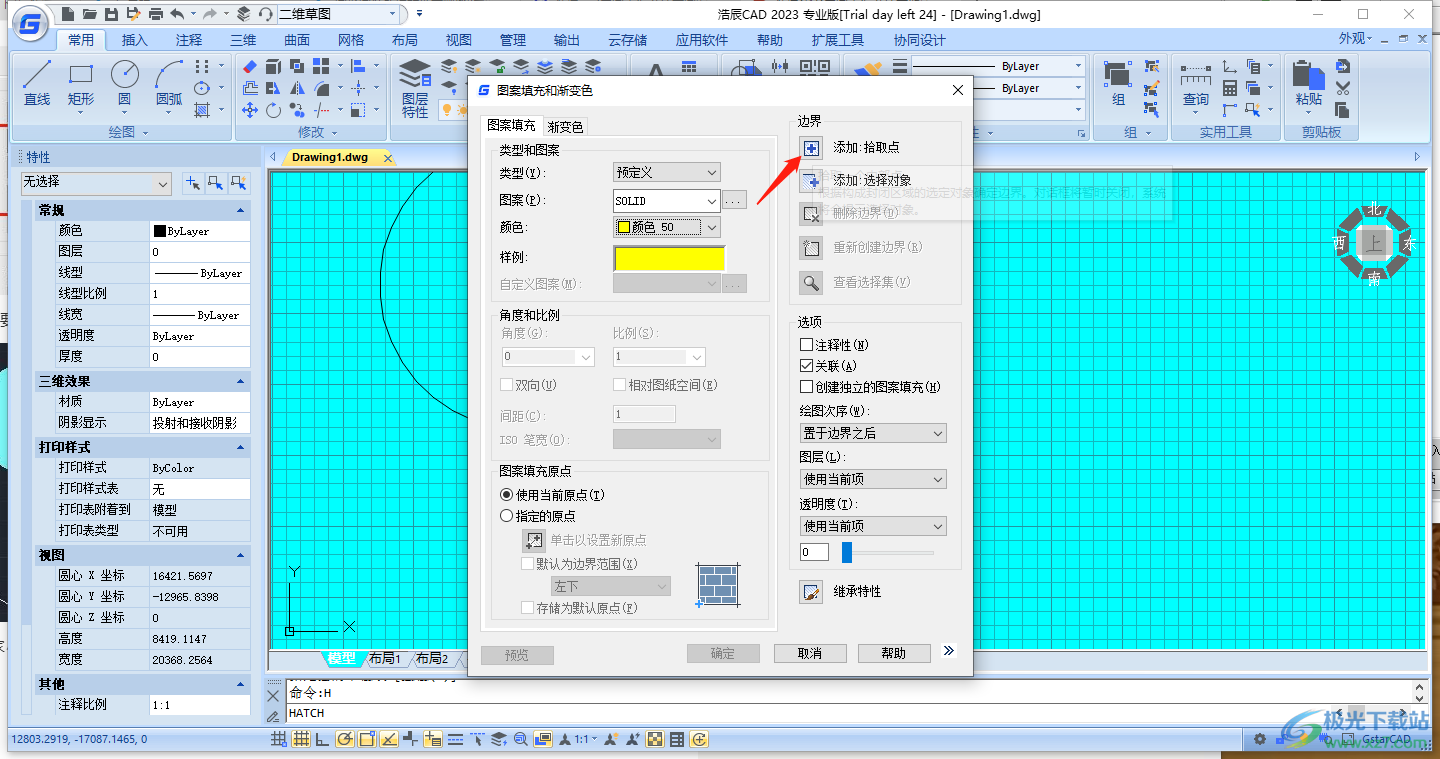Click the yellow 样例 sample swatch
The image size is (1440, 759).
669,258
